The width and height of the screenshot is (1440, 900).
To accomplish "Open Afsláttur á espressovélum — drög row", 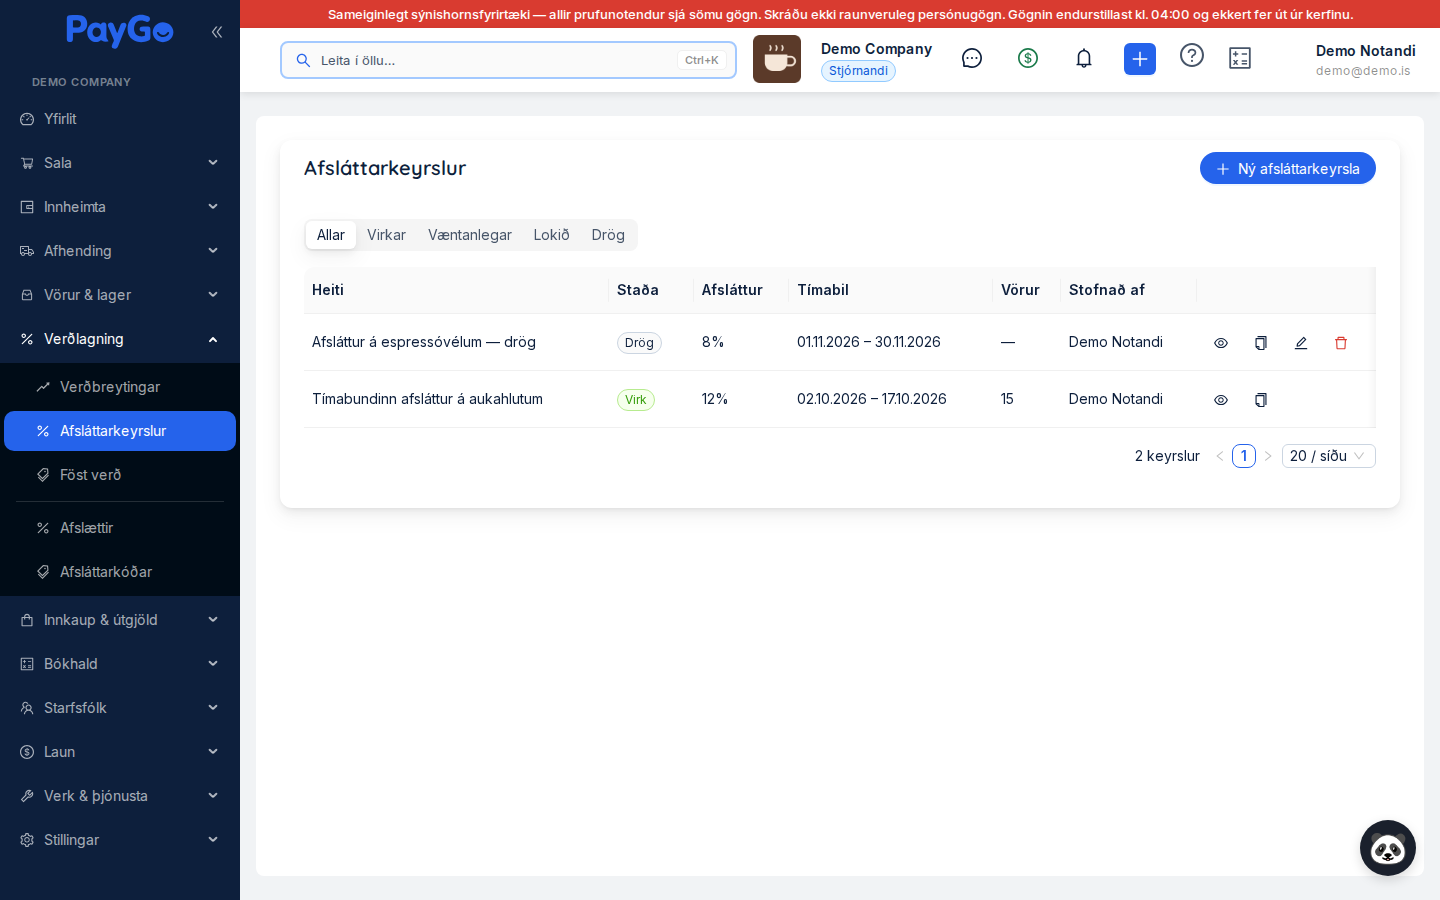I will [840, 342].
